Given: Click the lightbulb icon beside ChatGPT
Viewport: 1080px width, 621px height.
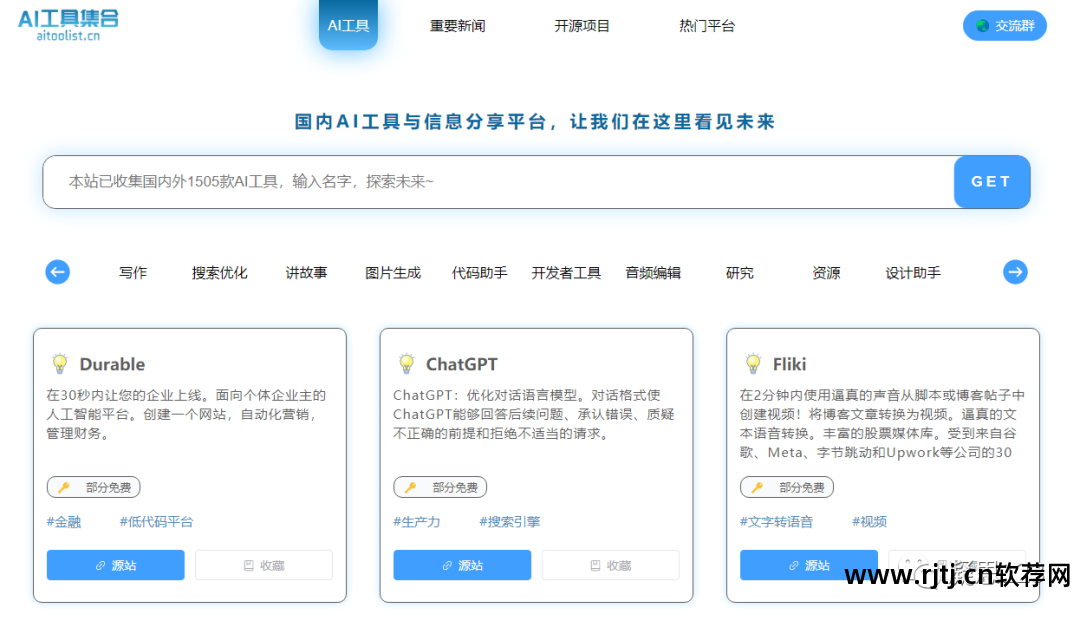Looking at the screenshot, I should pos(406,364).
